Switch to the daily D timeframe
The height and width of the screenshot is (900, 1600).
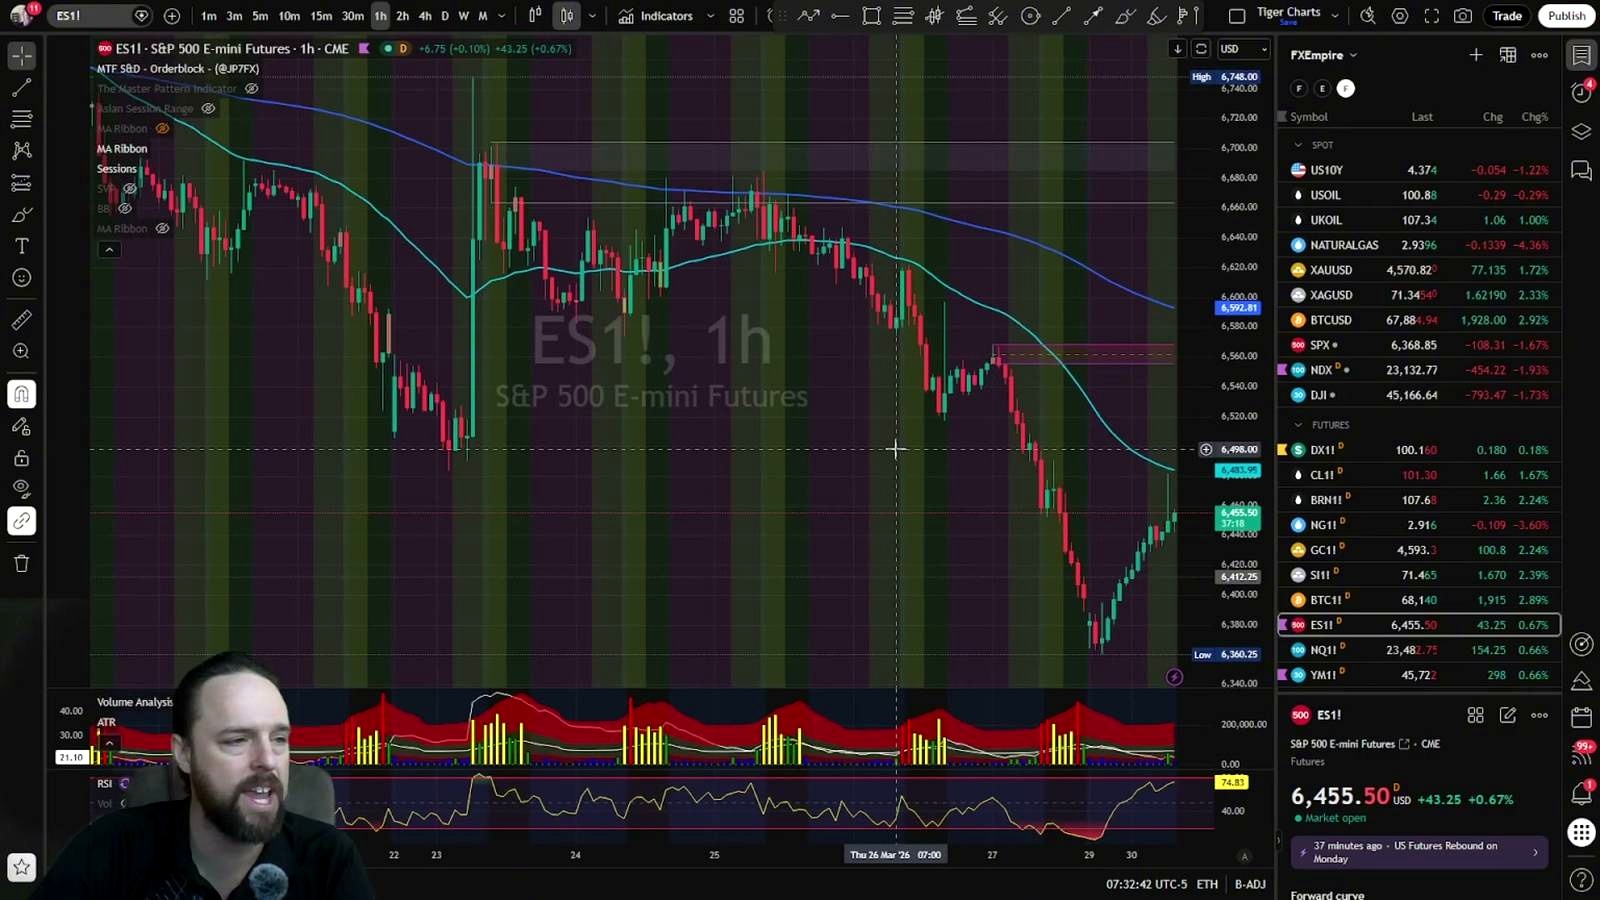click(x=445, y=16)
